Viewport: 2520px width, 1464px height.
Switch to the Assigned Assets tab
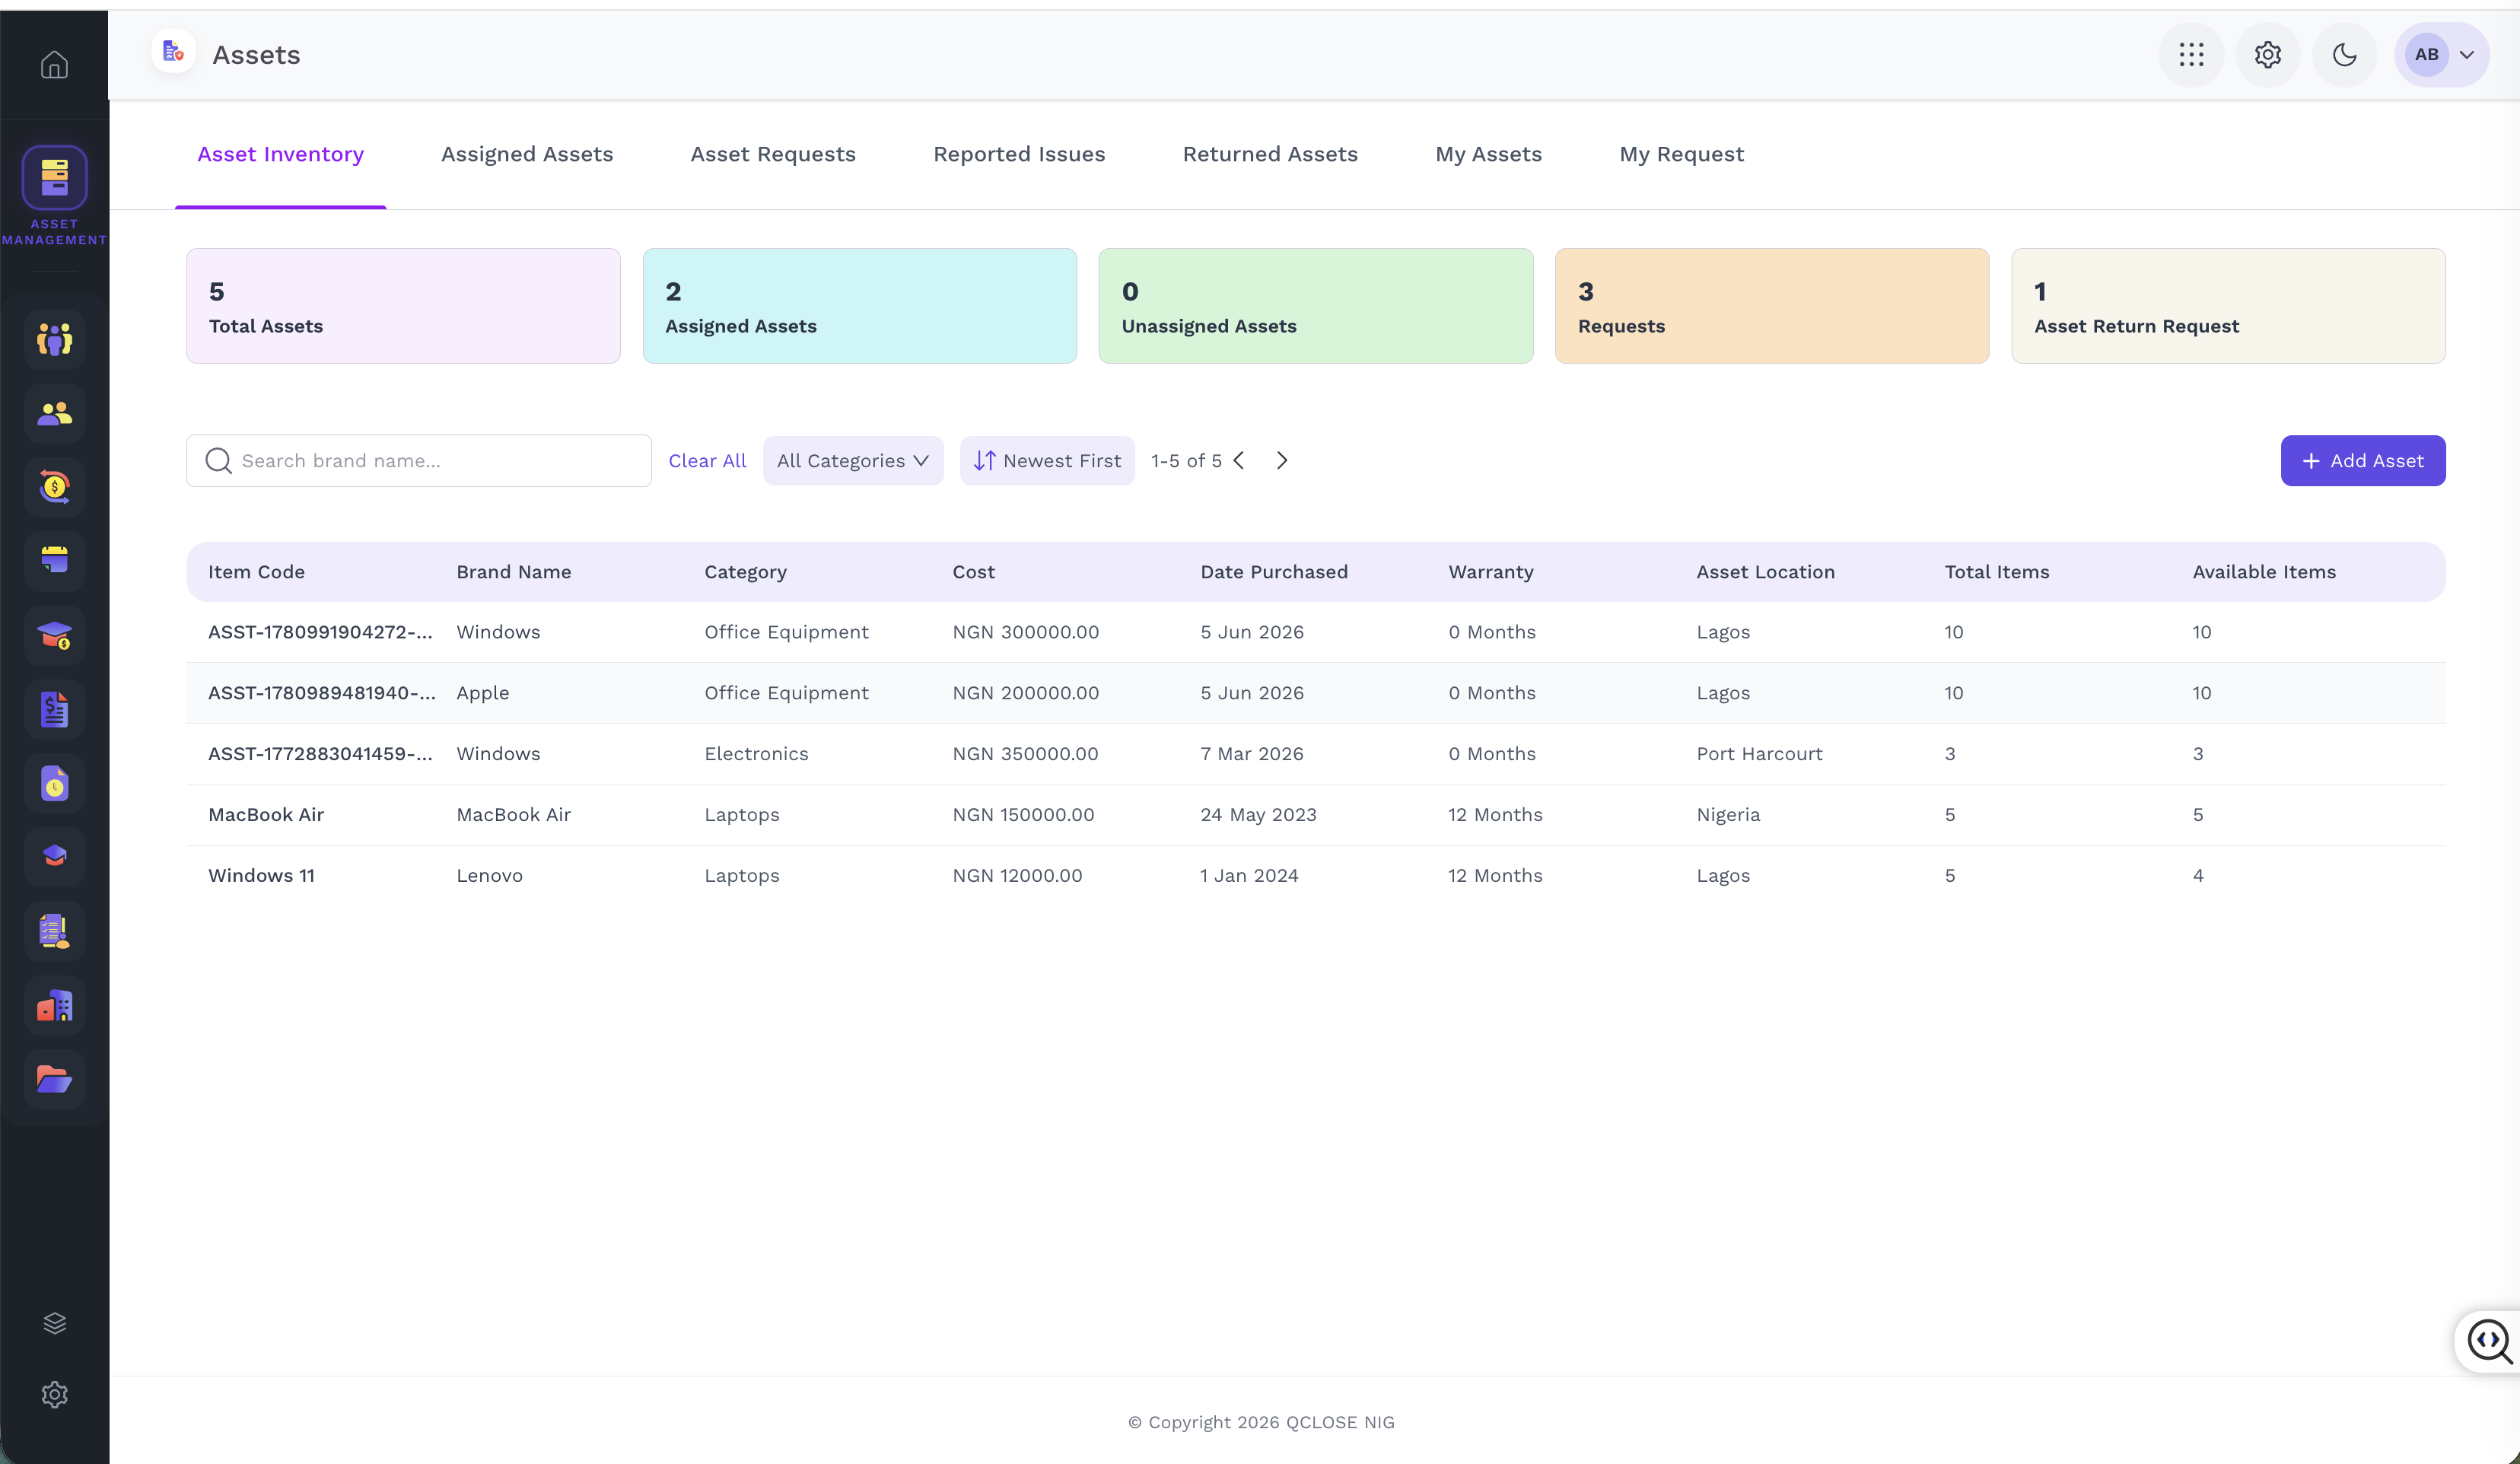pos(527,154)
